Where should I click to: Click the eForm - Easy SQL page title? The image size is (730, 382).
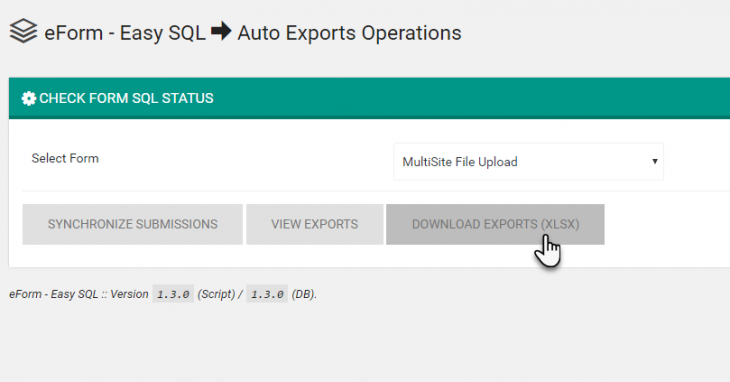[125, 33]
